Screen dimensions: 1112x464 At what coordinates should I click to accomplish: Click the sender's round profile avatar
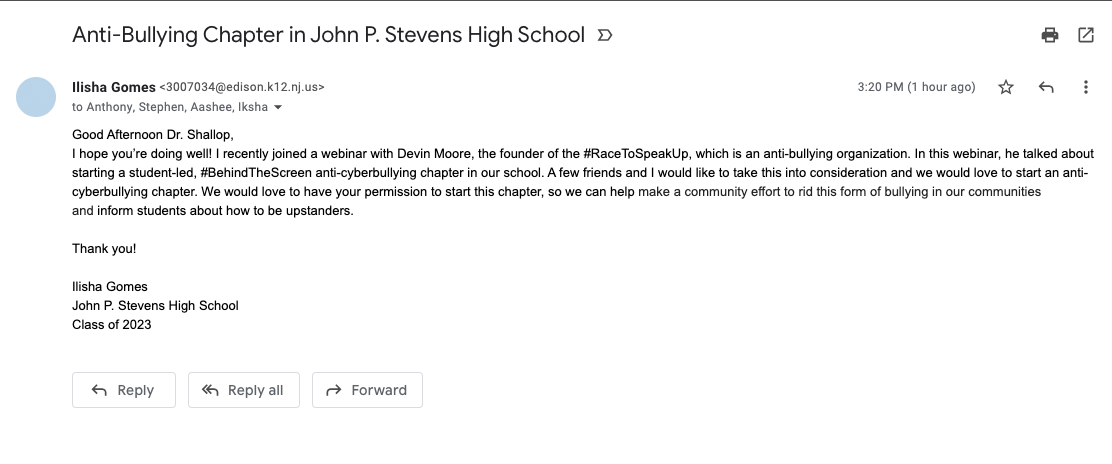coord(36,97)
